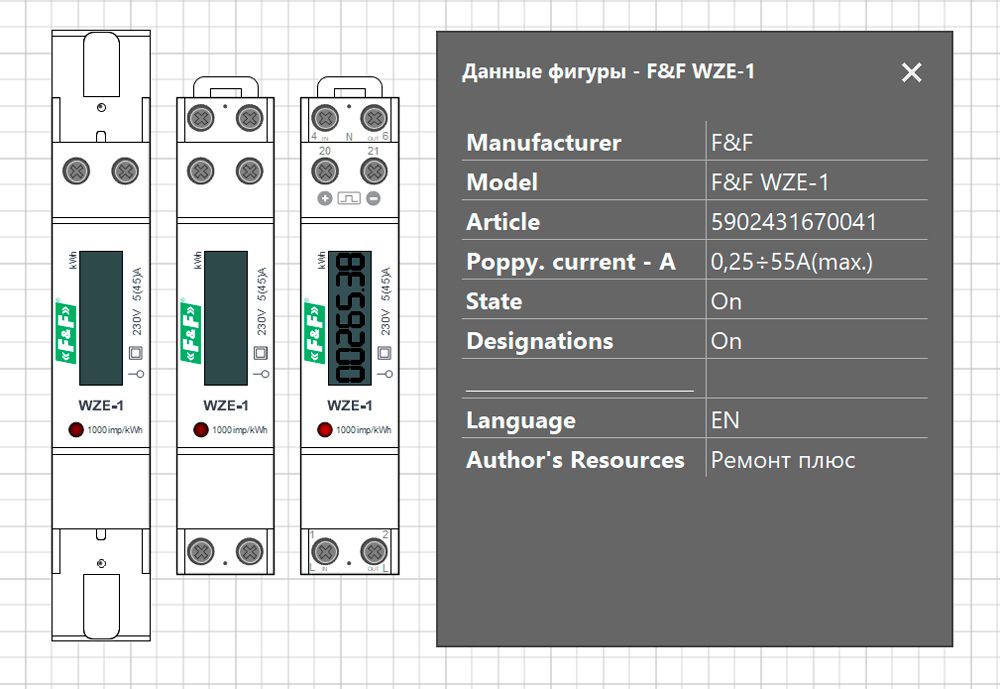Click the minus polarity symbol on right meter

tap(374, 198)
